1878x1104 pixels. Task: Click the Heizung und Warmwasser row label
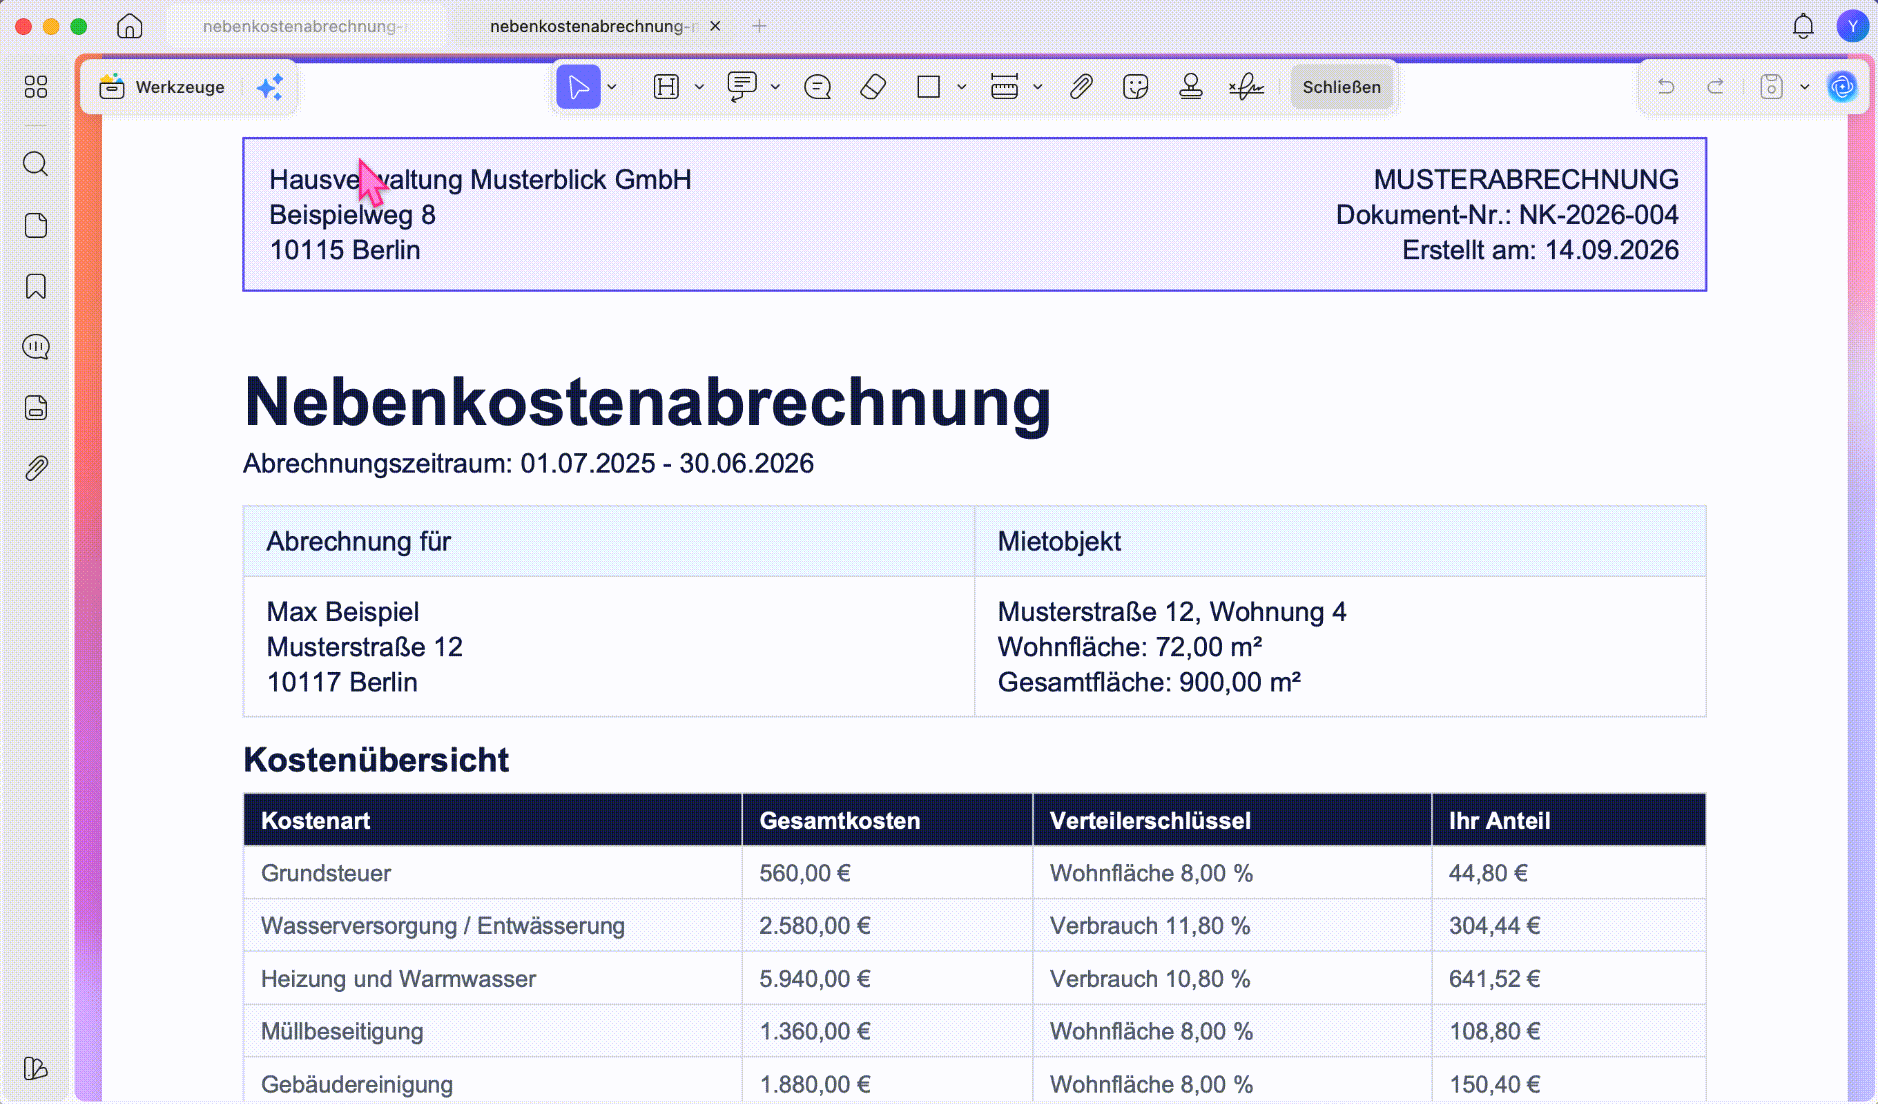point(398,979)
